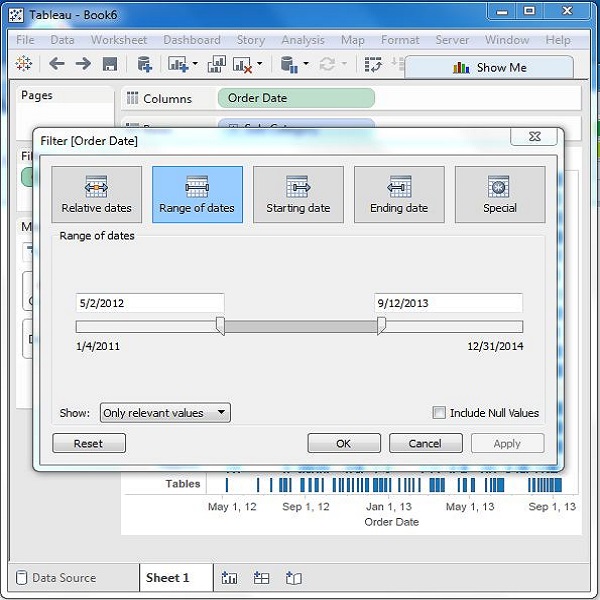Click the new worksheet icon at bottom
The image size is (600, 600).
[230, 577]
